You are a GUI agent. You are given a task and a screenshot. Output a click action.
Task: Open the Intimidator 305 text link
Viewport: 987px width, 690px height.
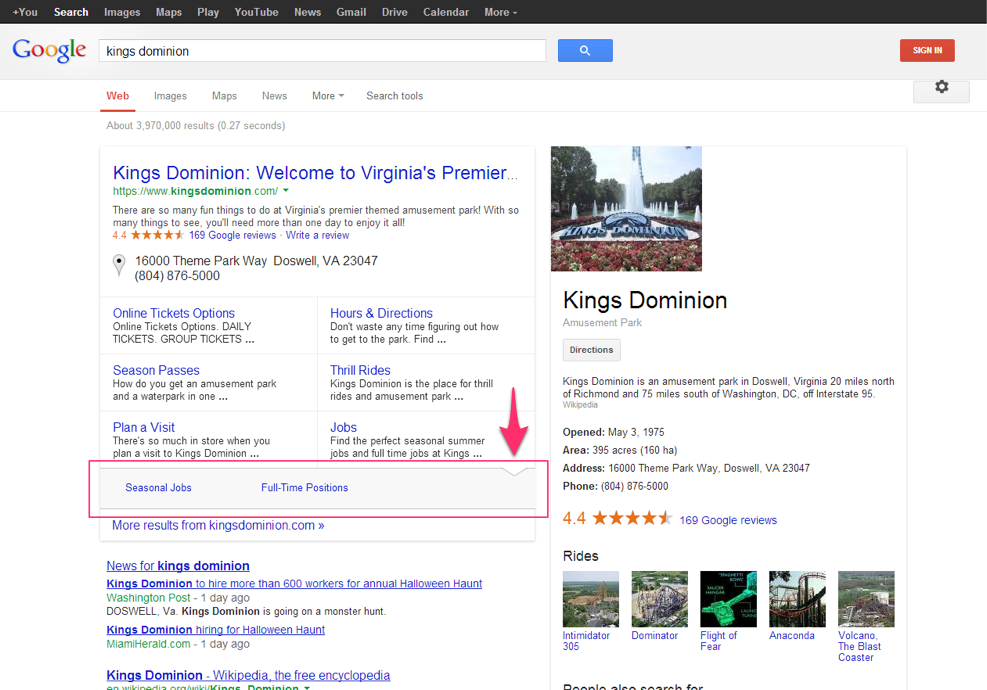pos(586,641)
